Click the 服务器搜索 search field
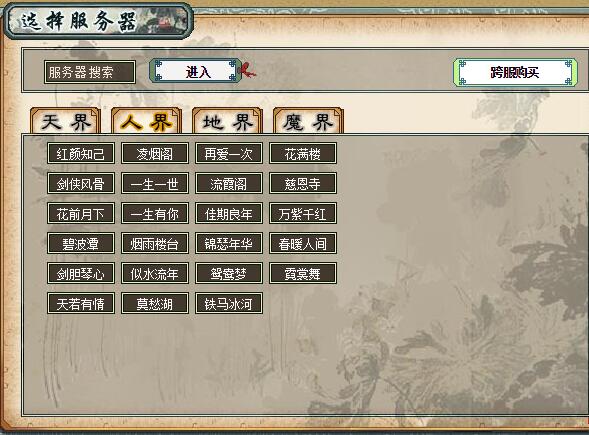Screen dimensions: 589x435 (90, 72)
